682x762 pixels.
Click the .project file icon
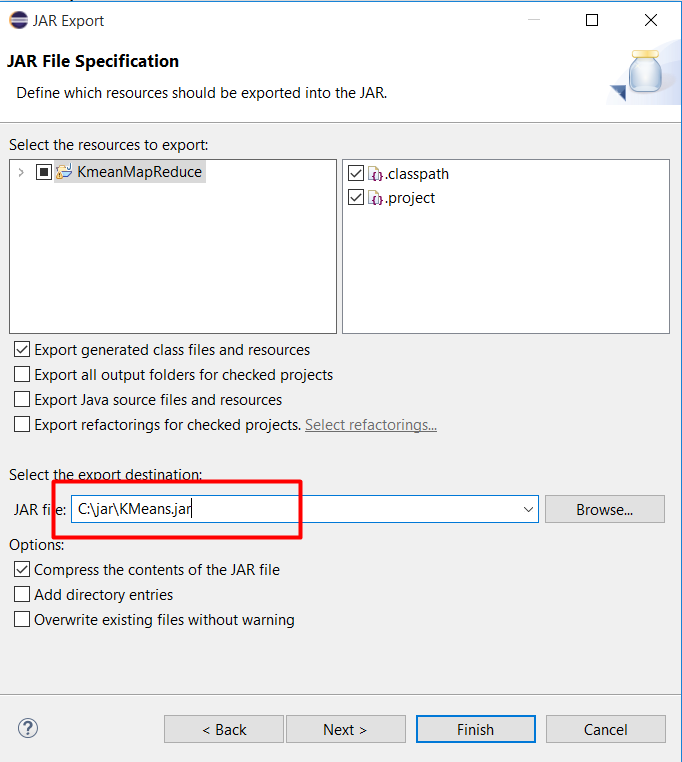coord(376,198)
